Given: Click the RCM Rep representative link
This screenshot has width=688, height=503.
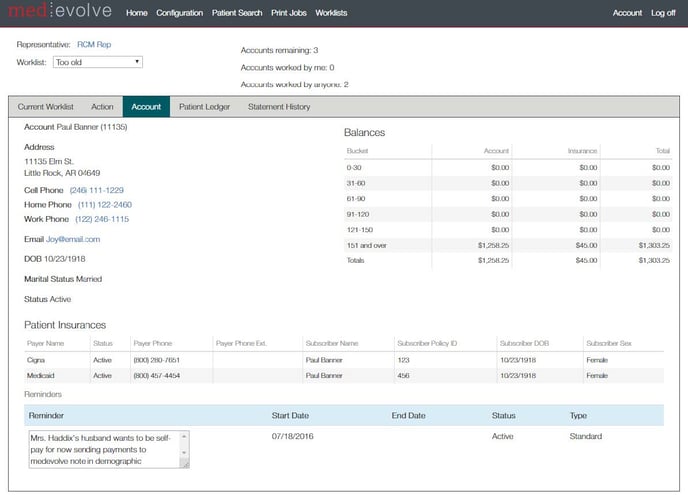Looking at the screenshot, I should 94,45.
